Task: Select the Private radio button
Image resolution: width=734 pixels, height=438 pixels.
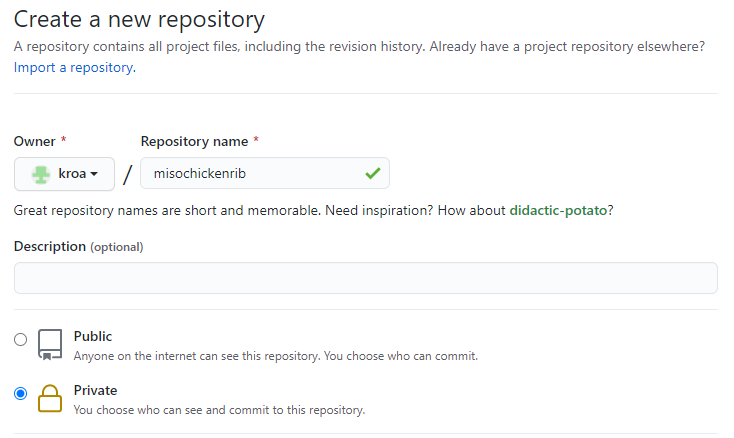Action: [21, 394]
